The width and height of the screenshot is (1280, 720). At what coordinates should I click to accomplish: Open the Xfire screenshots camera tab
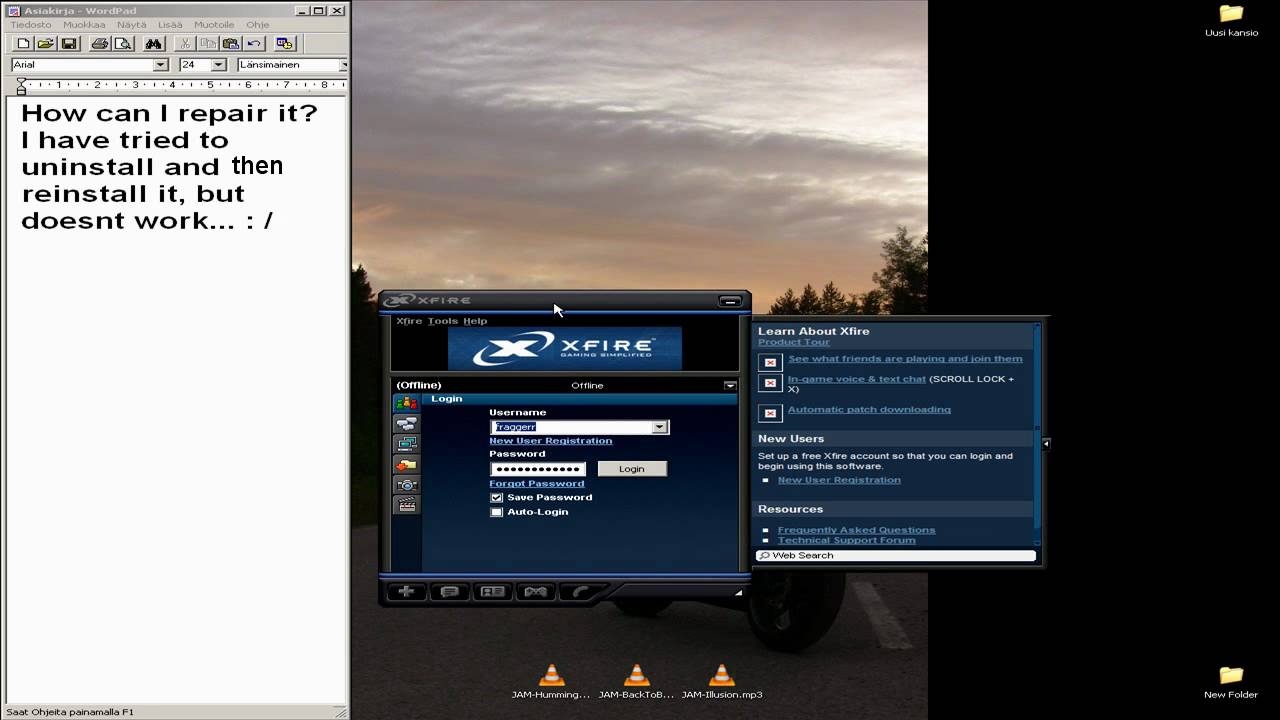pos(406,485)
